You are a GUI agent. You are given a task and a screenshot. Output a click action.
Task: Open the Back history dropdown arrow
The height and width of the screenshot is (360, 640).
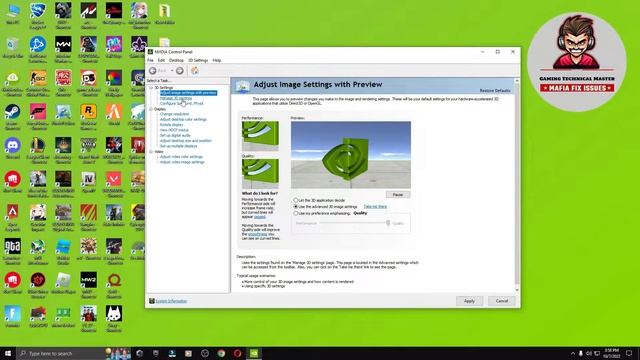[x=172, y=71]
